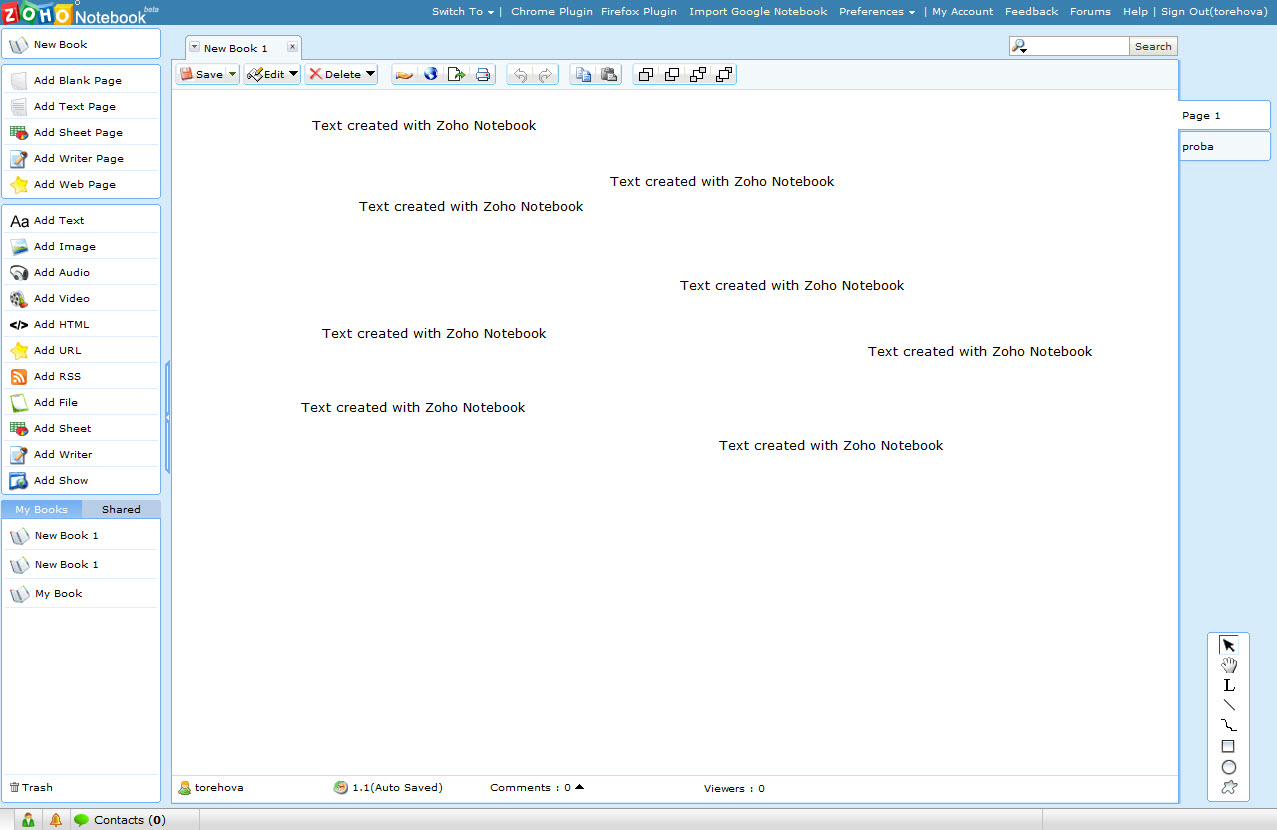
Task: Open the Help link
Action: (1135, 12)
